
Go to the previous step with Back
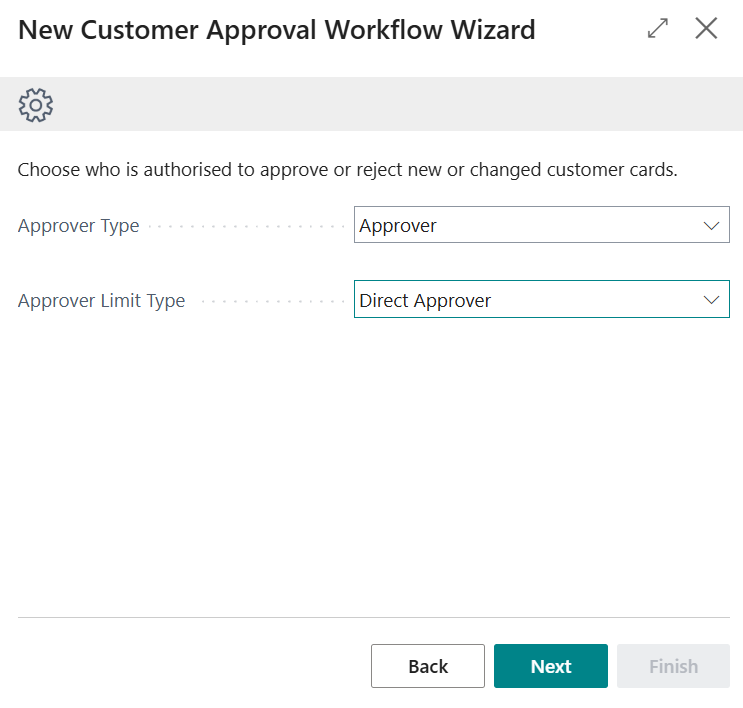(428, 666)
